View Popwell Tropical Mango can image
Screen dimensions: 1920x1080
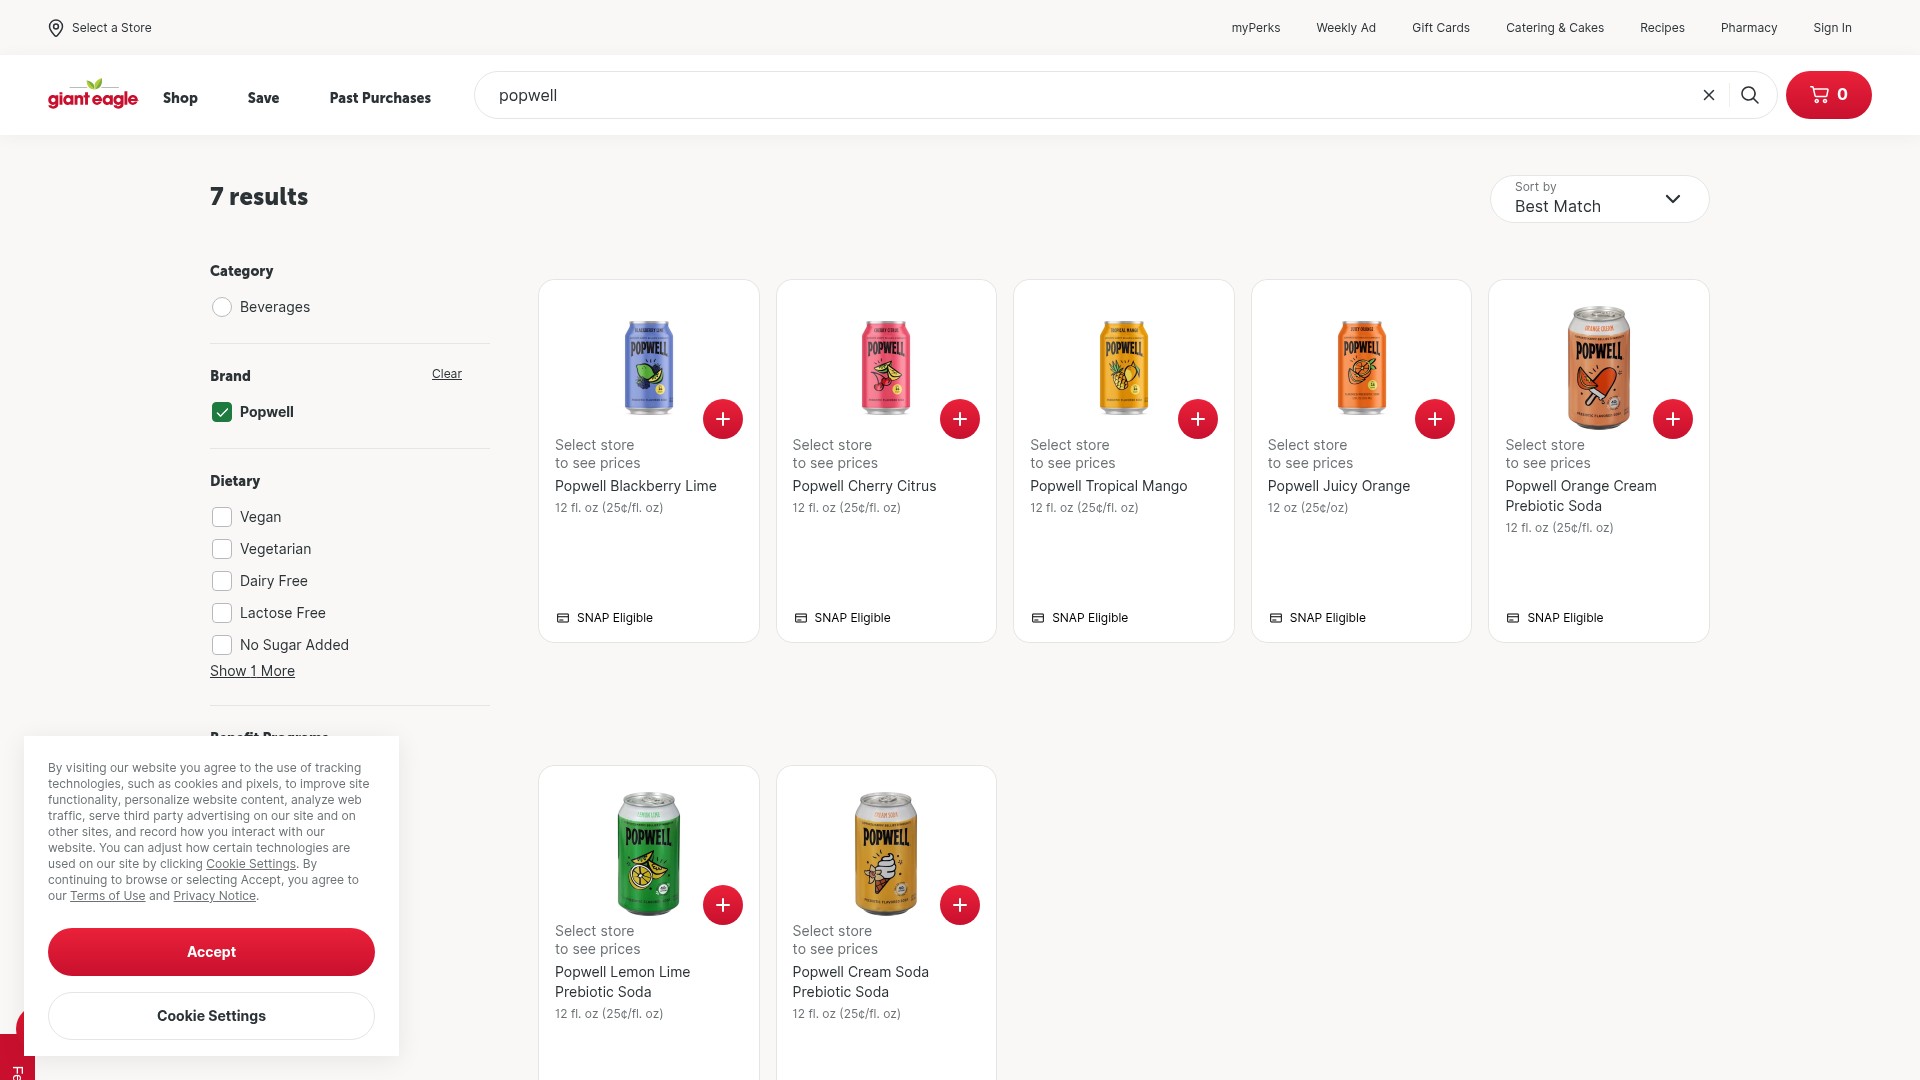click(x=1124, y=367)
